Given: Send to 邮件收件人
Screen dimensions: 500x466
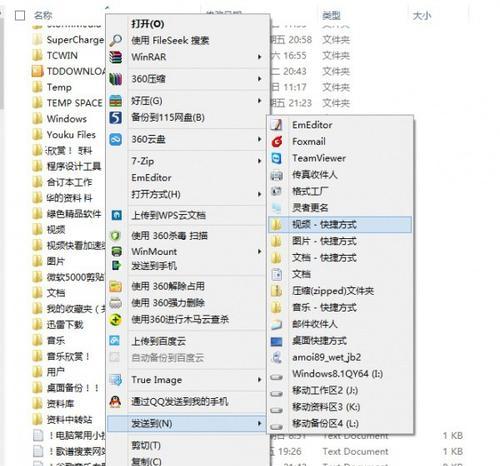Looking at the screenshot, I should (340, 324).
